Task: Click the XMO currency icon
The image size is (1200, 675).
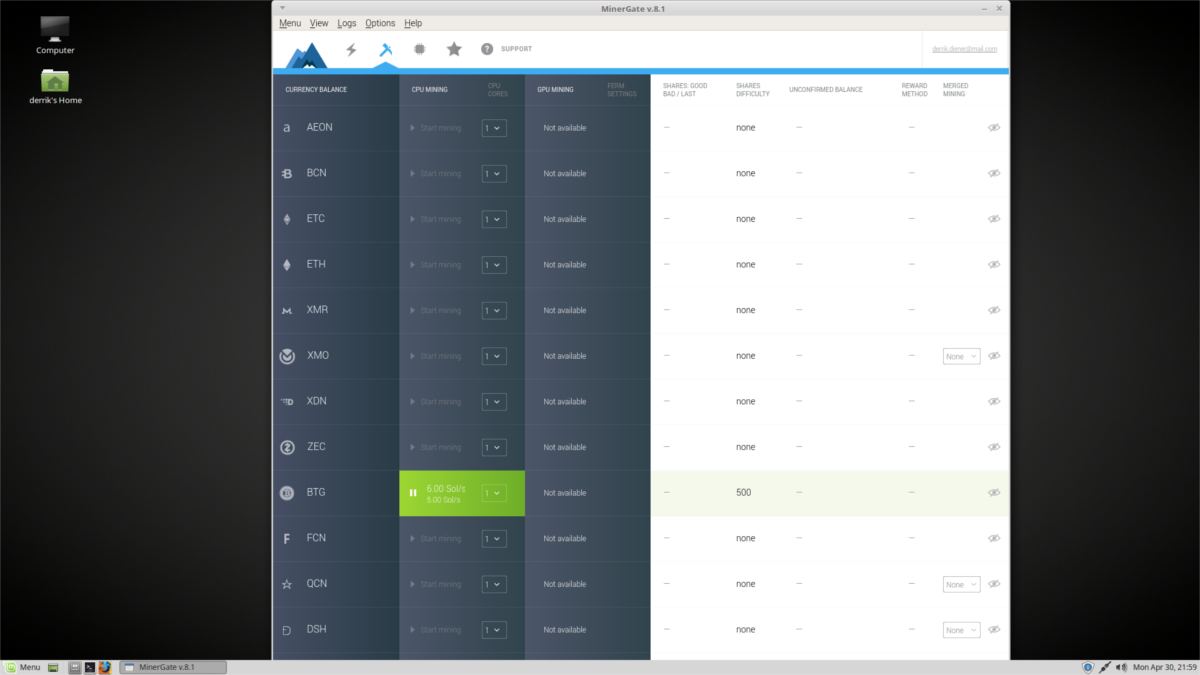Action: point(287,356)
